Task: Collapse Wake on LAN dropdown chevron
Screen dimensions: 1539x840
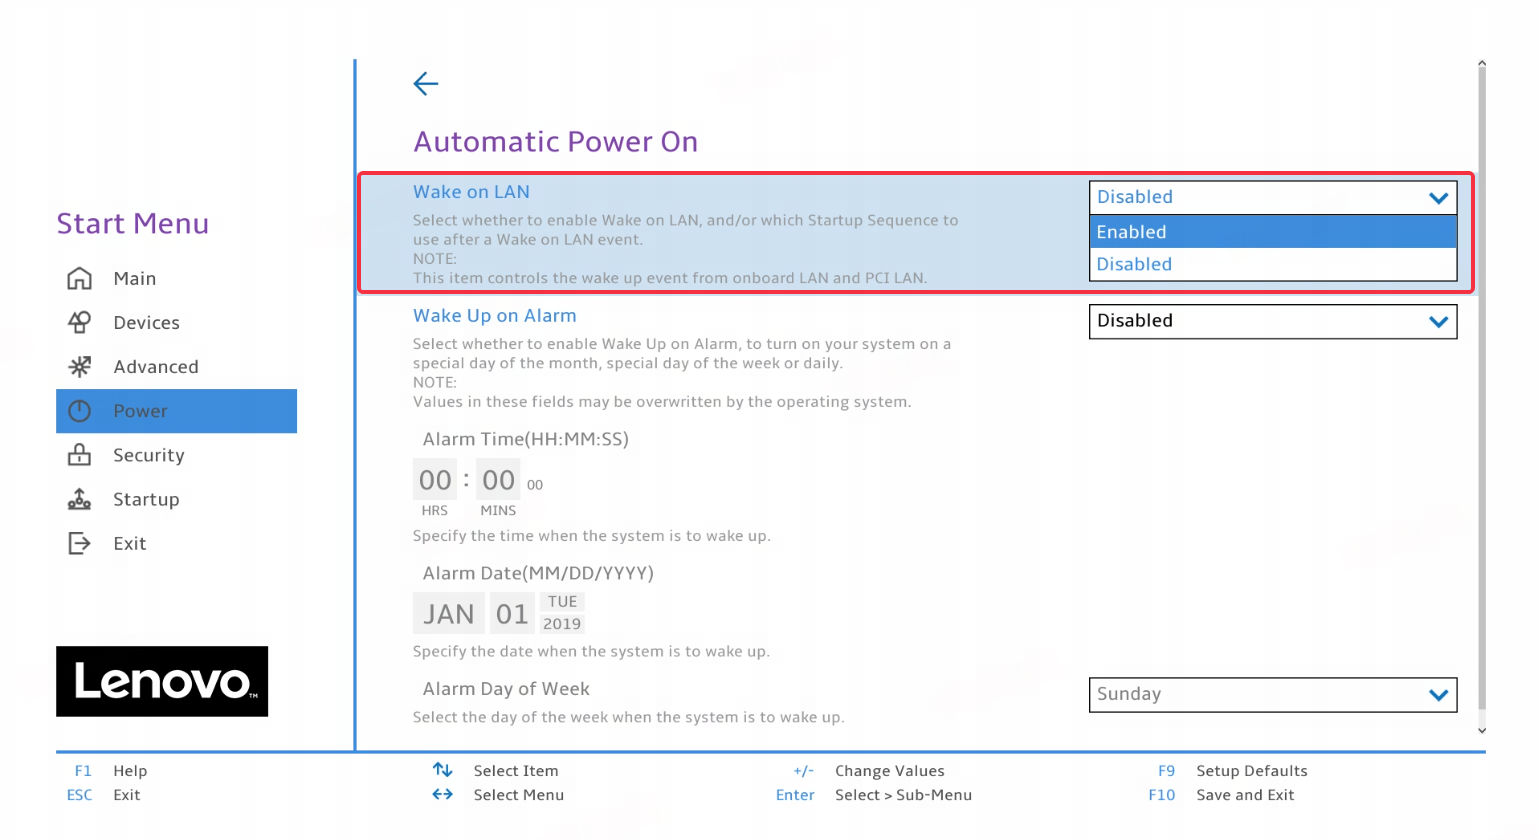Action: (x=1438, y=198)
